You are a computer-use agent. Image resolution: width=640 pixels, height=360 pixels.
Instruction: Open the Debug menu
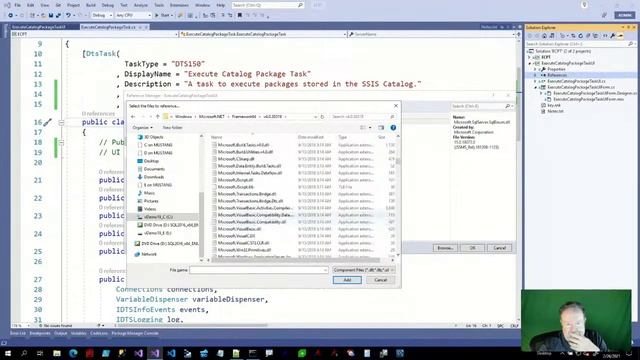click(107, 5)
